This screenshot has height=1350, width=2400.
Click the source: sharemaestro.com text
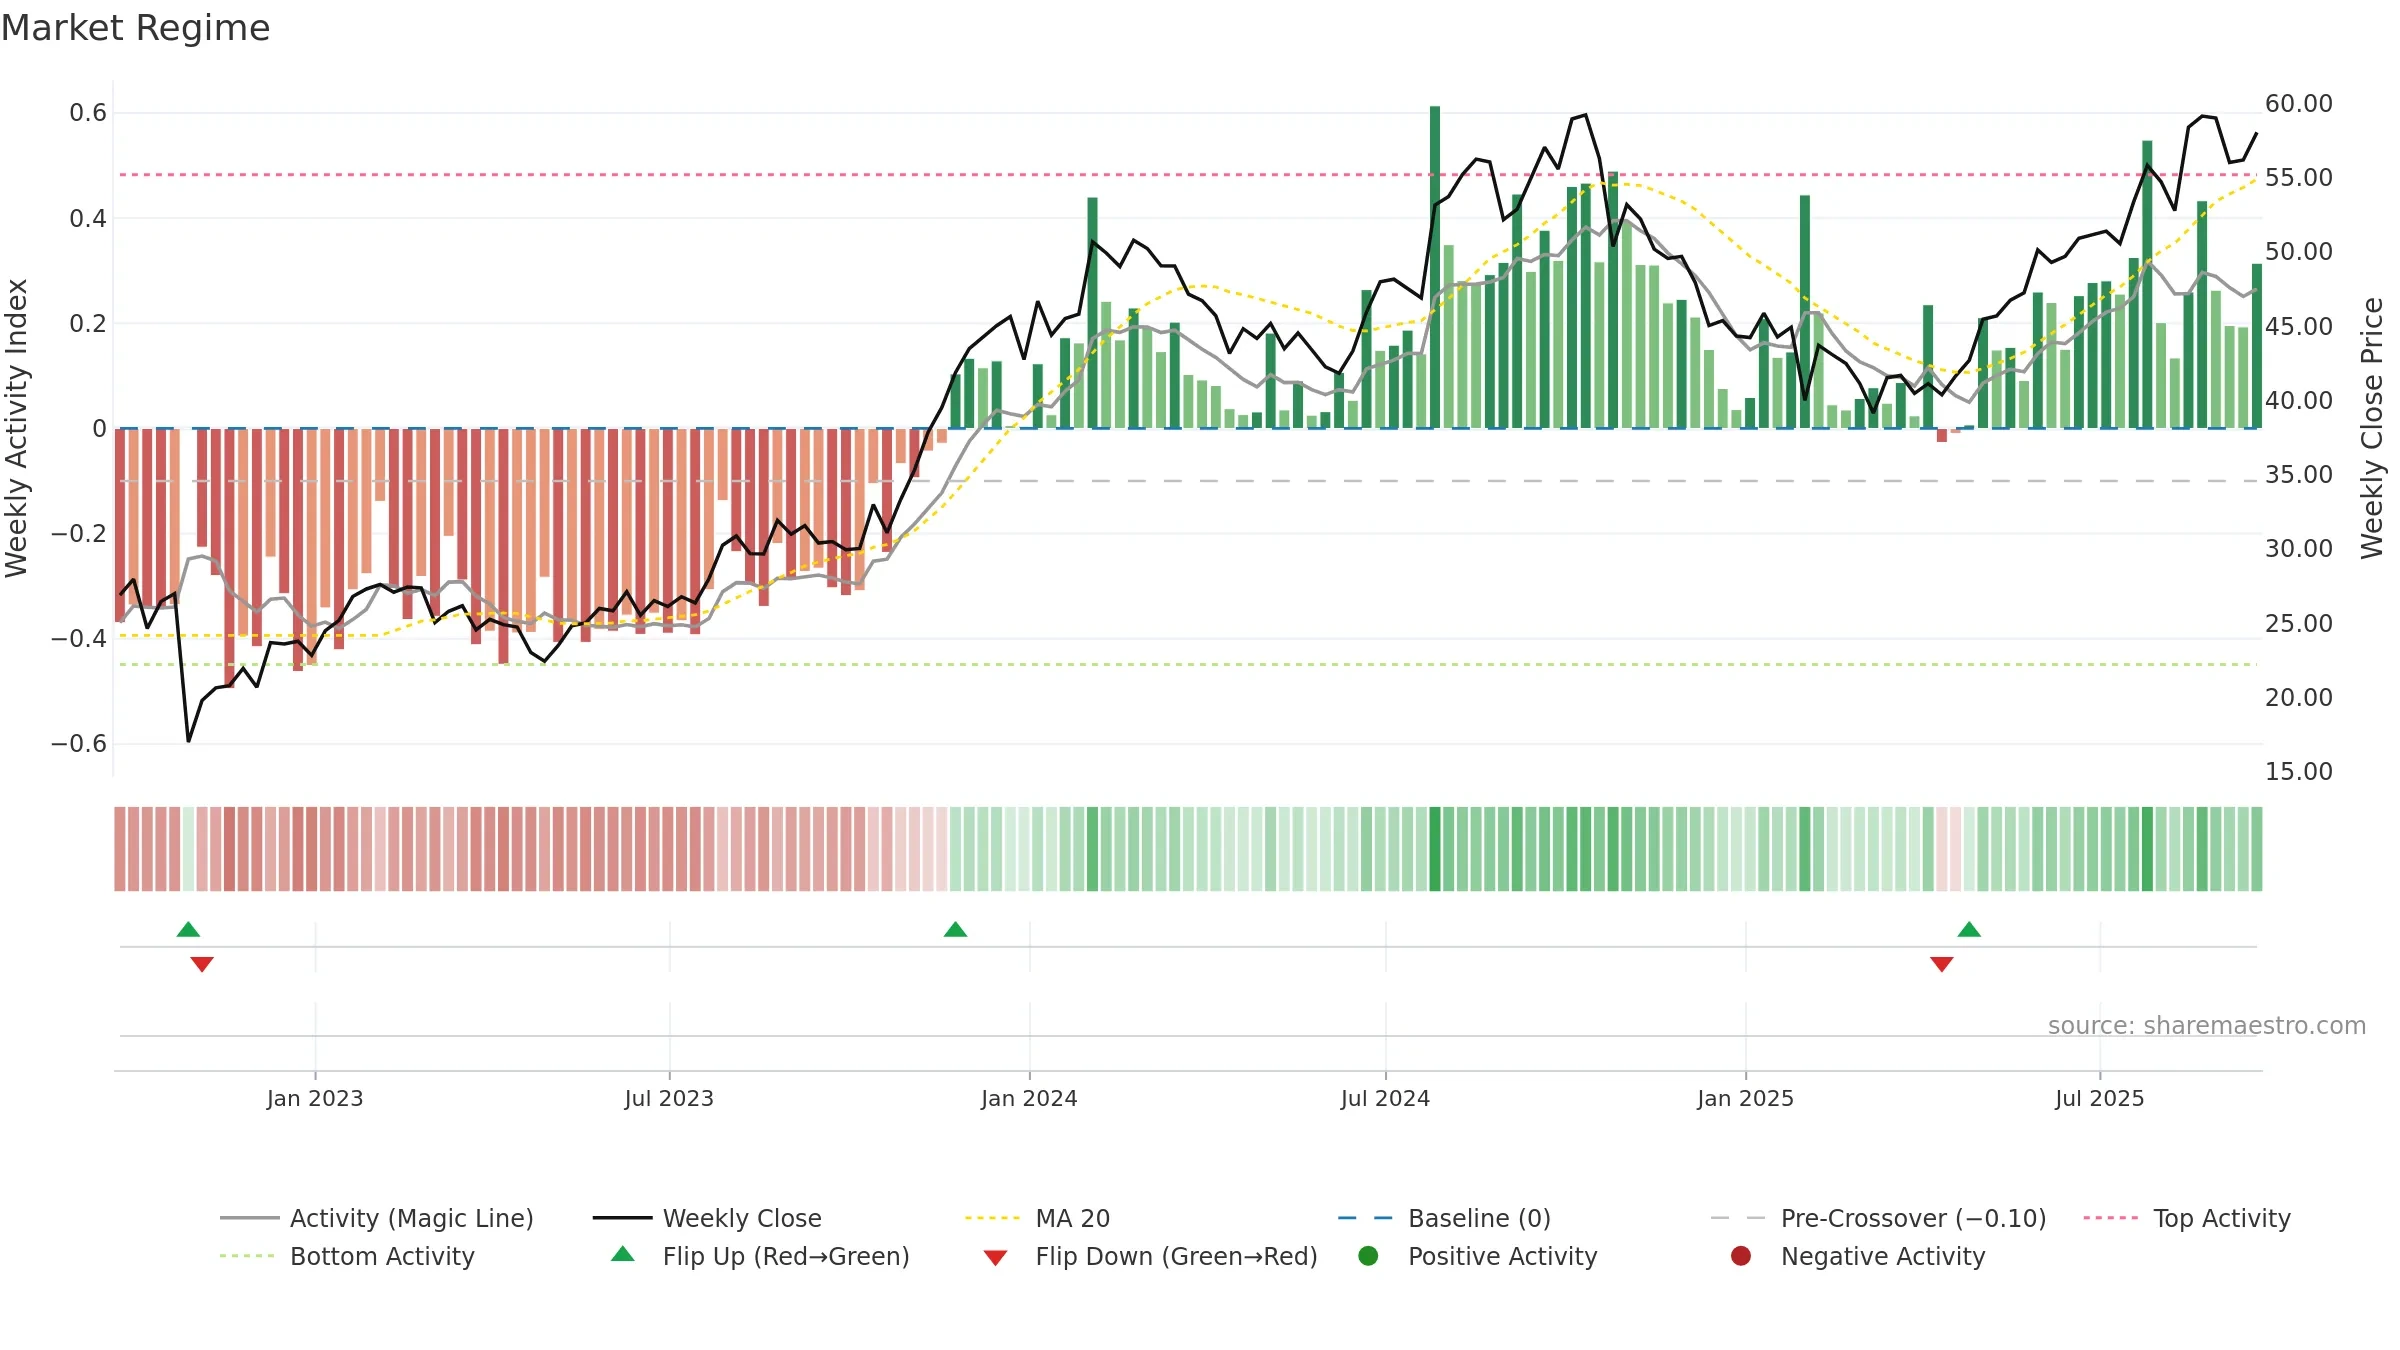2207,1026
